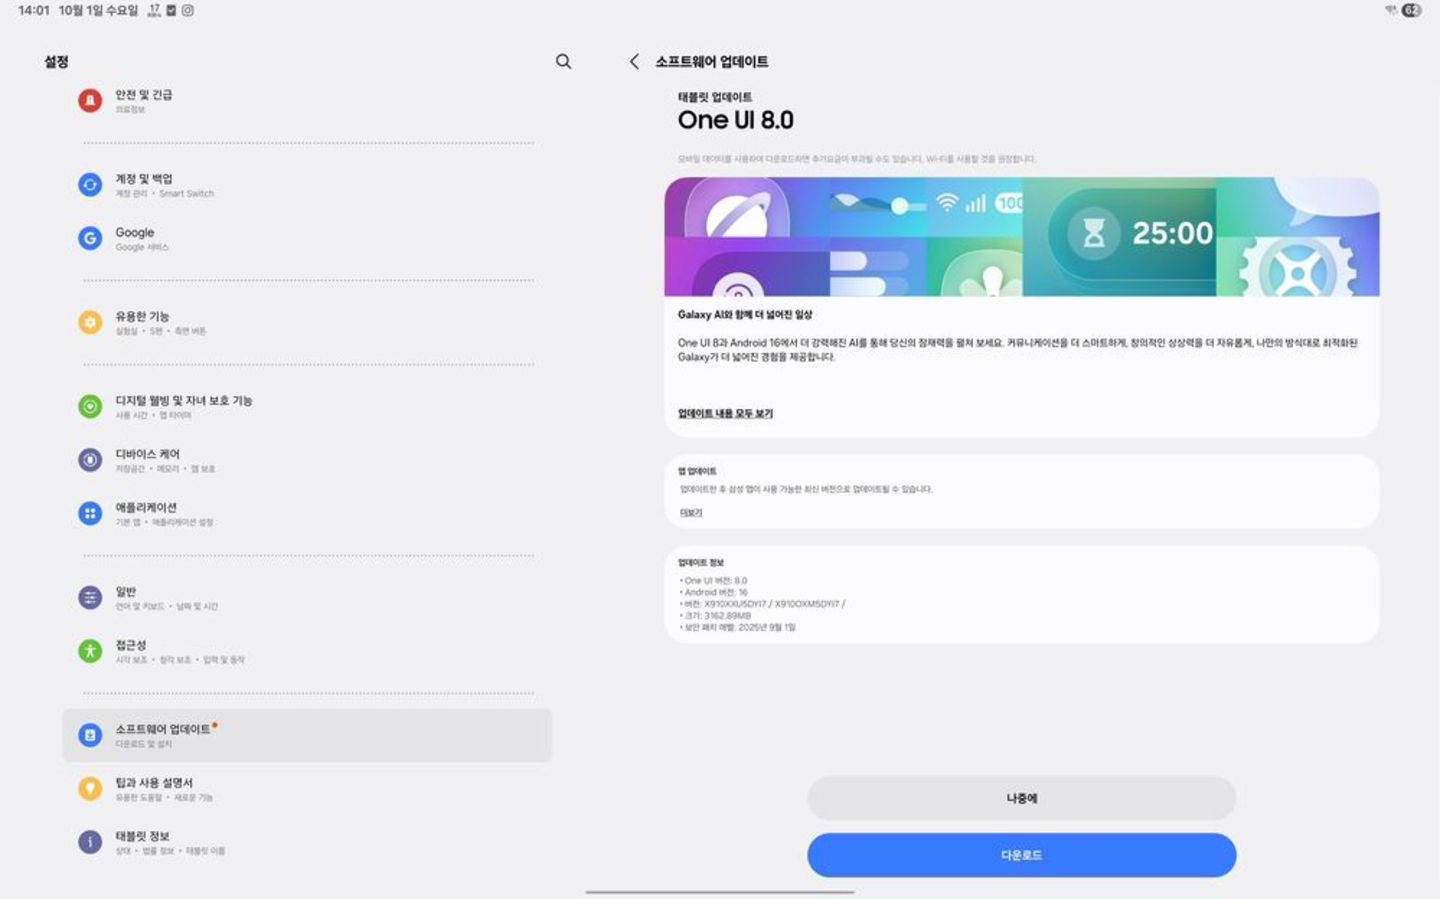Open the red 안전 및 긴급 icon
The image size is (1440, 899).
click(90, 101)
